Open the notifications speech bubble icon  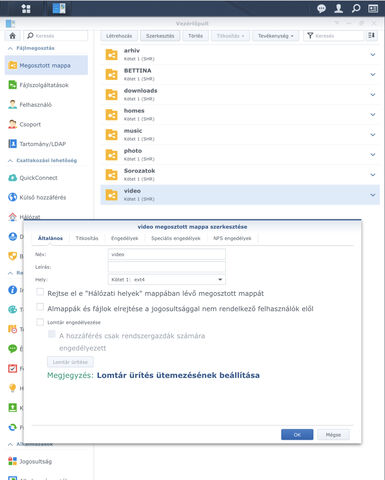[x=321, y=8]
